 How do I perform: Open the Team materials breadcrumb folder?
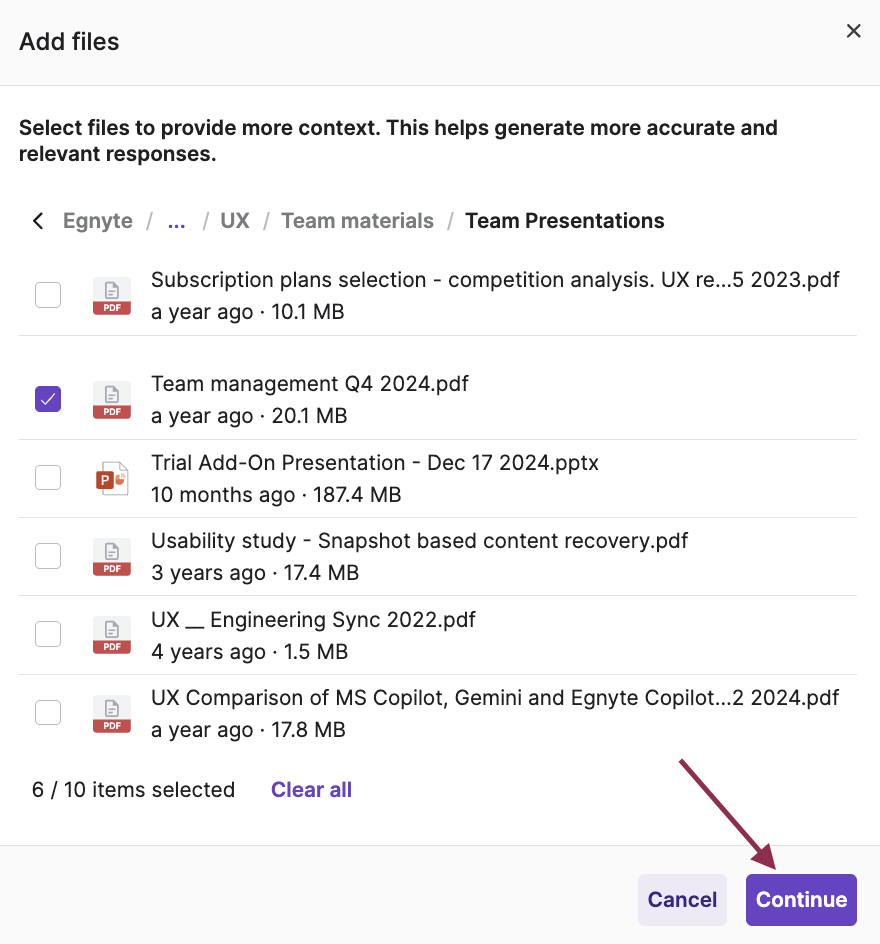(x=357, y=221)
